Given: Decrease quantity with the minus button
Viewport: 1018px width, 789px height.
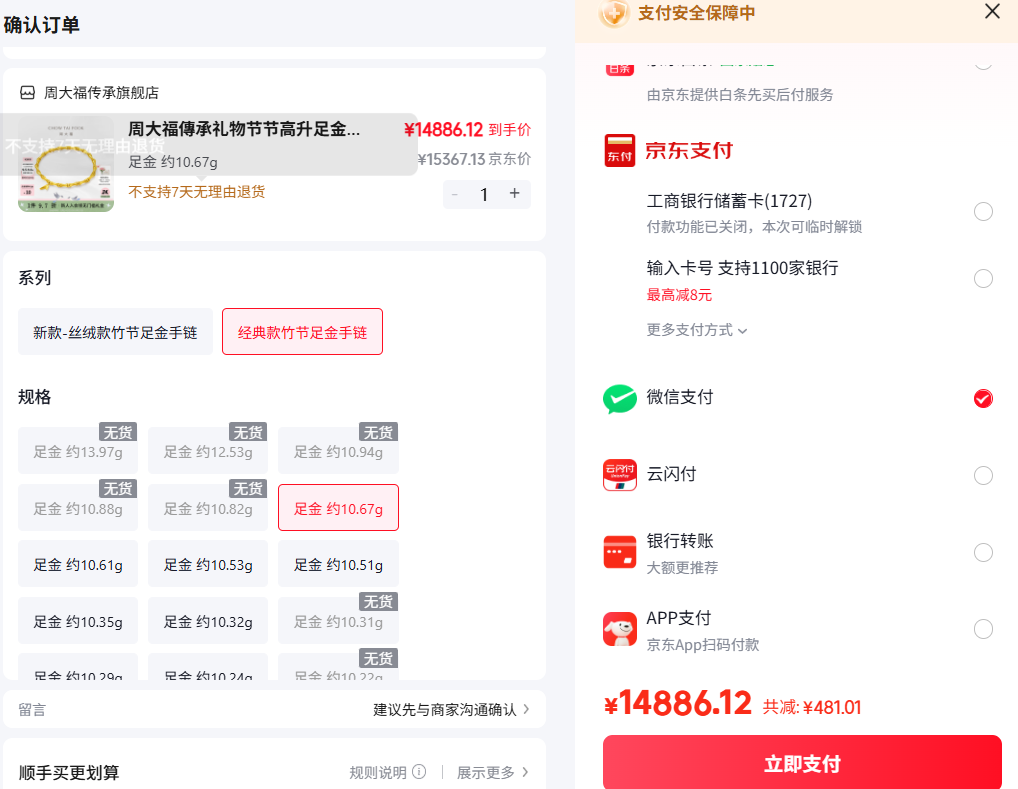Looking at the screenshot, I should pos(455,194).
